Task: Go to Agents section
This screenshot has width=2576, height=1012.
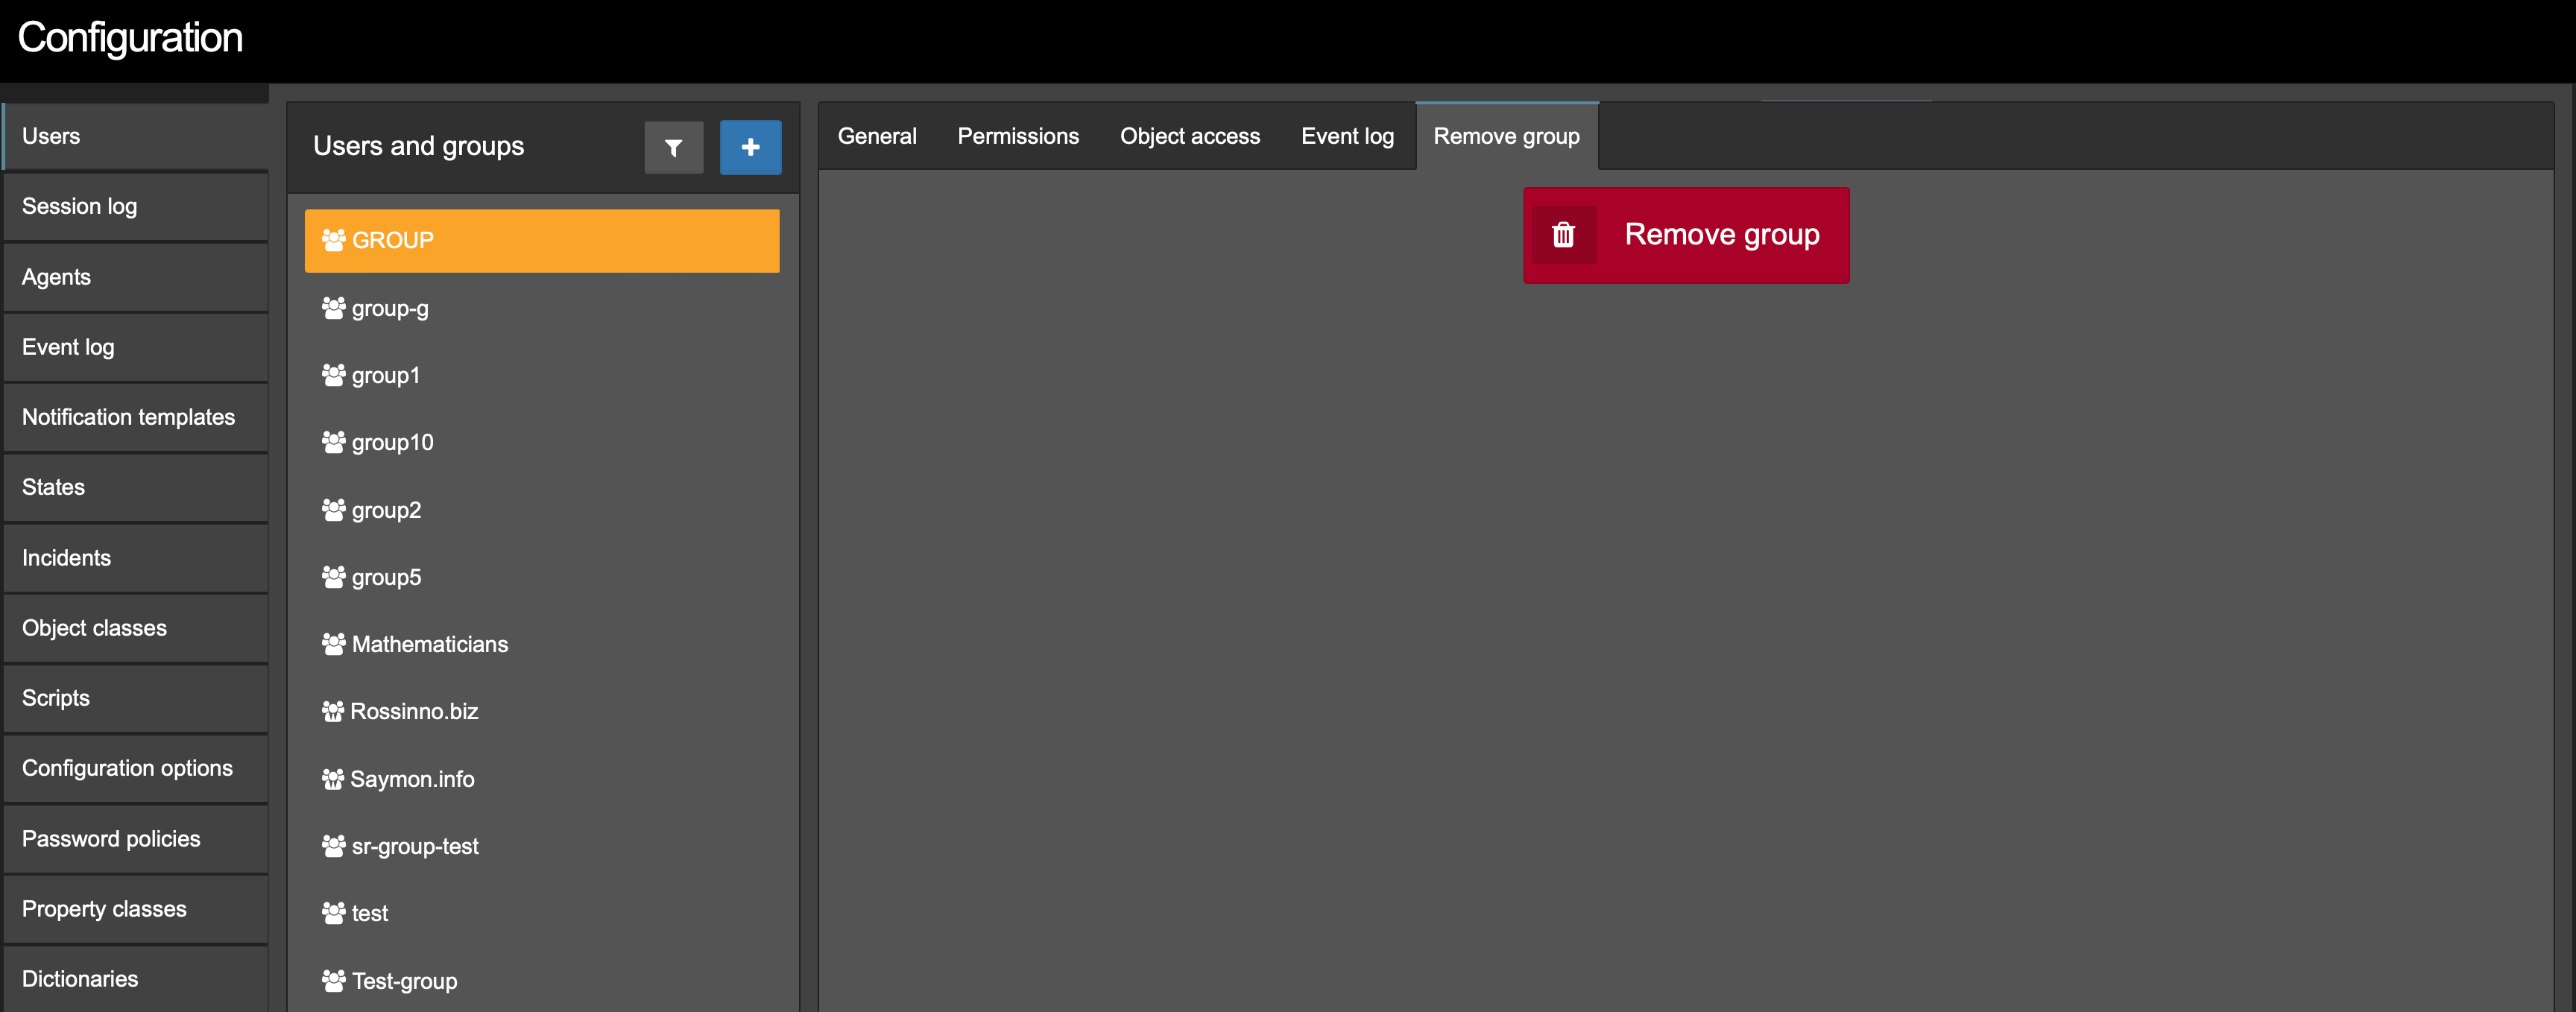Action: pos(136,277)
